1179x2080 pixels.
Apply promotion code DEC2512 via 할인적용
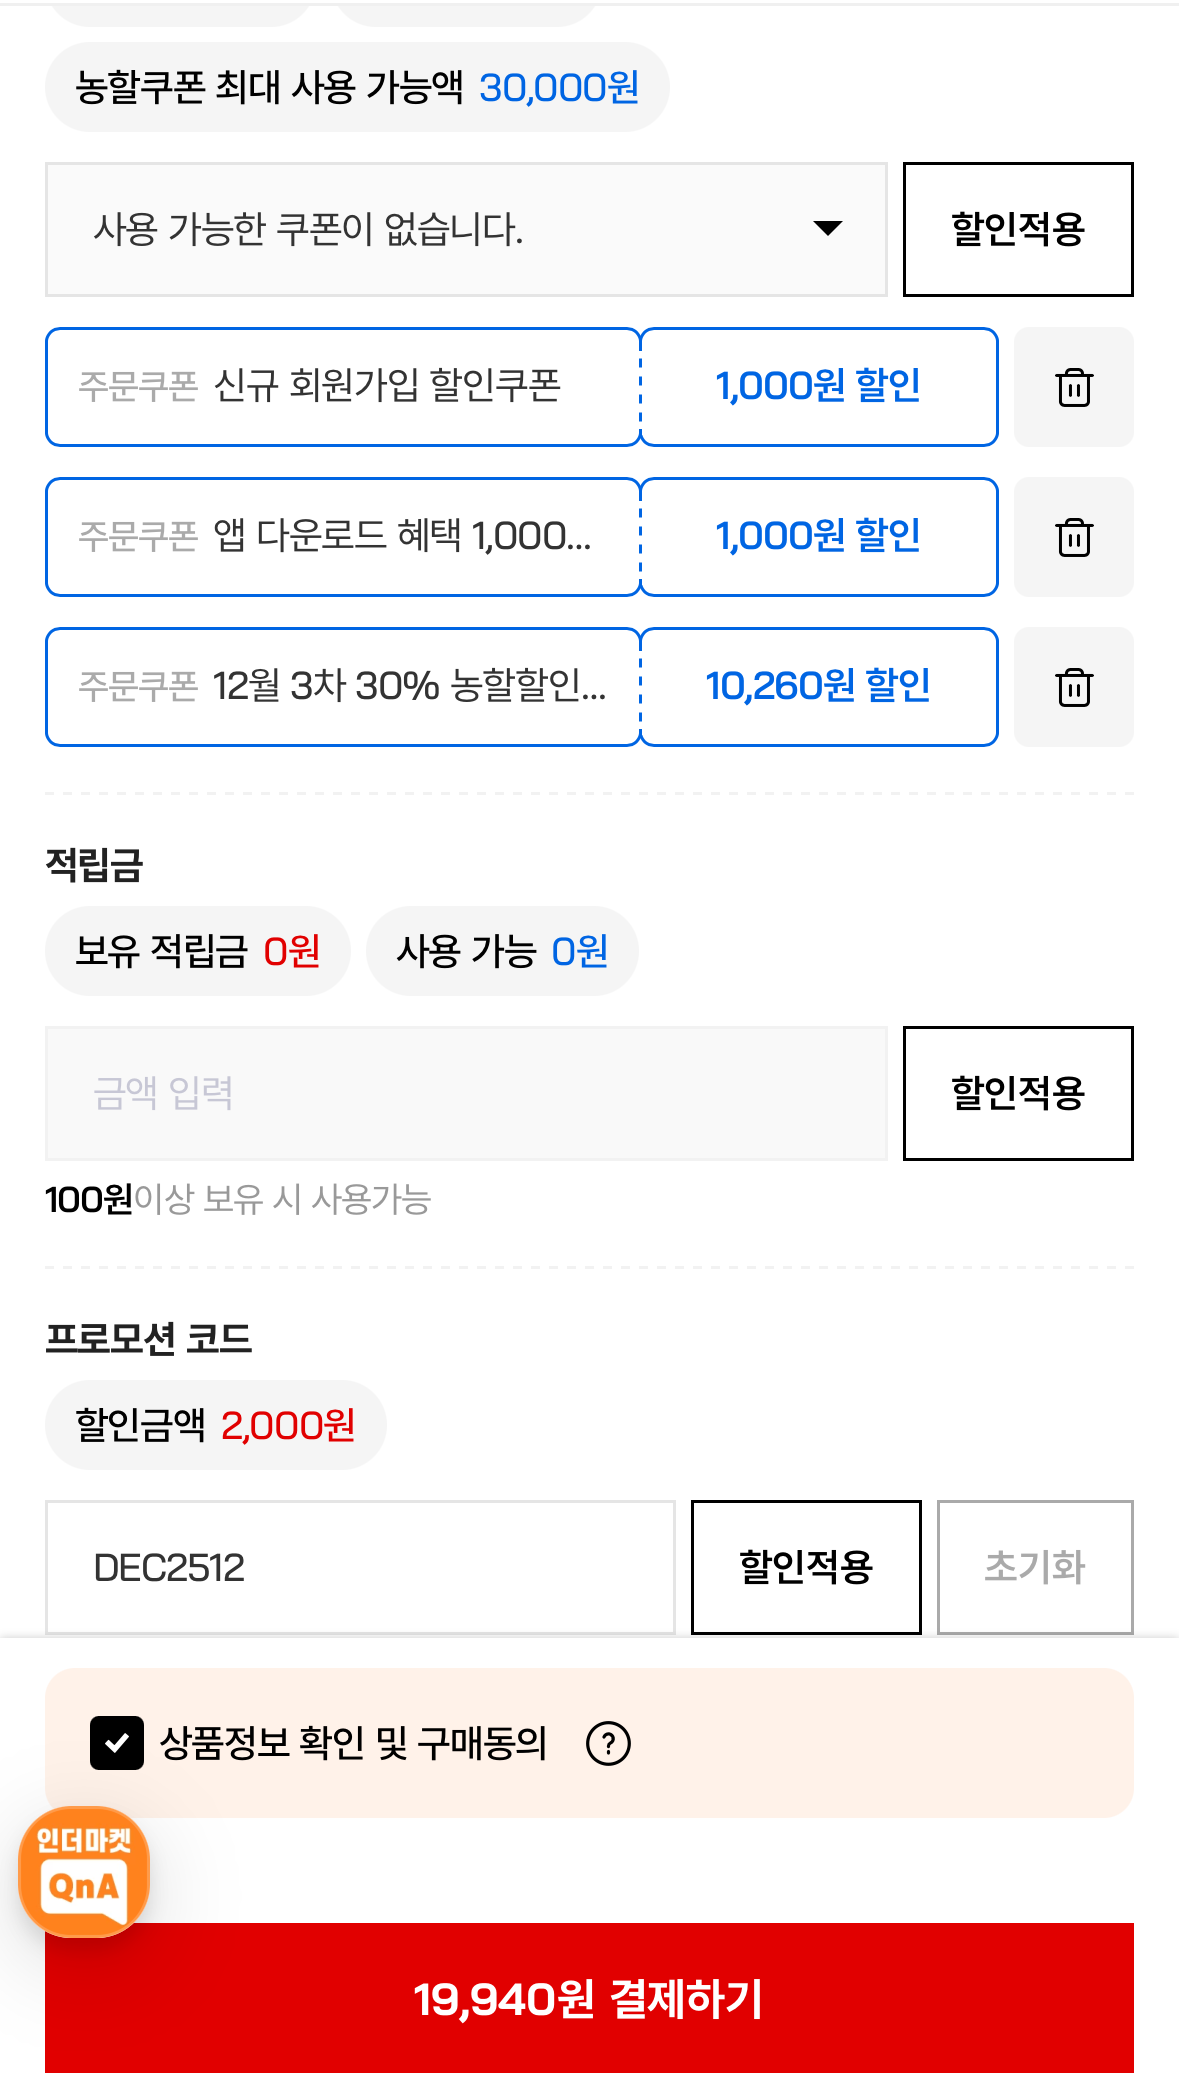pos(806,1567)
